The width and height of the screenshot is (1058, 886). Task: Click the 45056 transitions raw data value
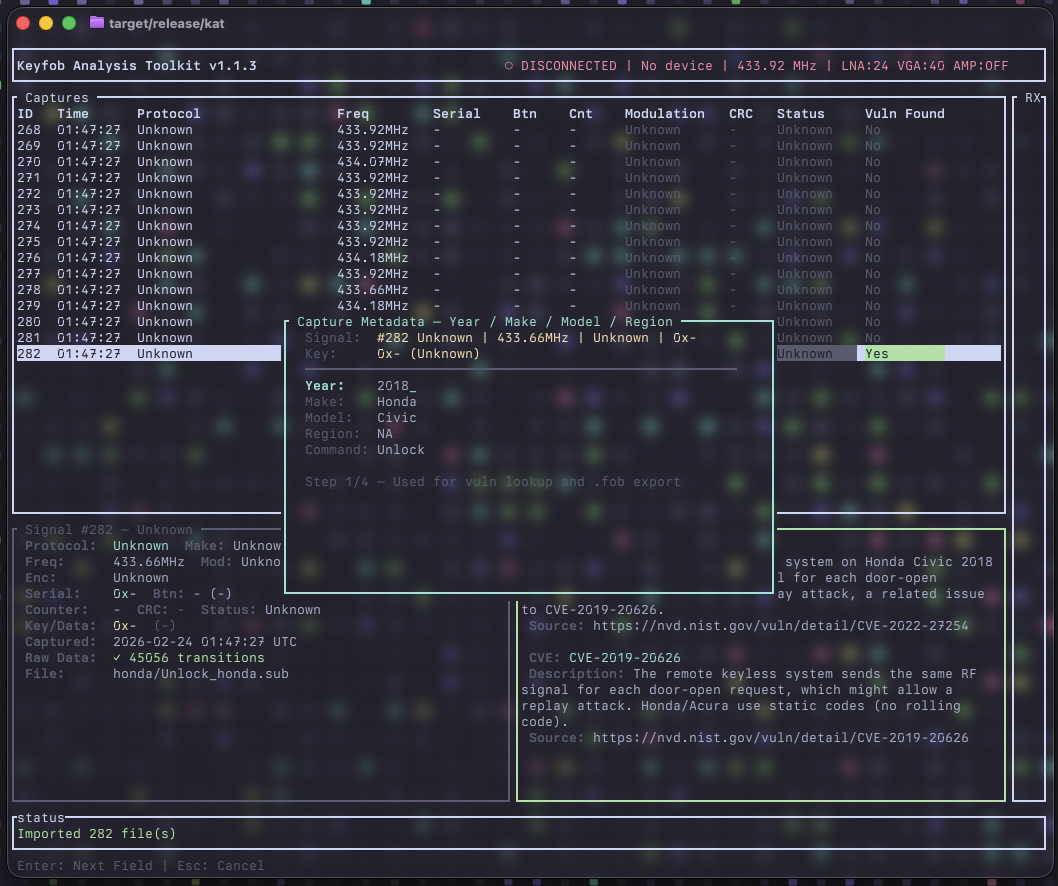pyautogui.click(x=196, y=657)
